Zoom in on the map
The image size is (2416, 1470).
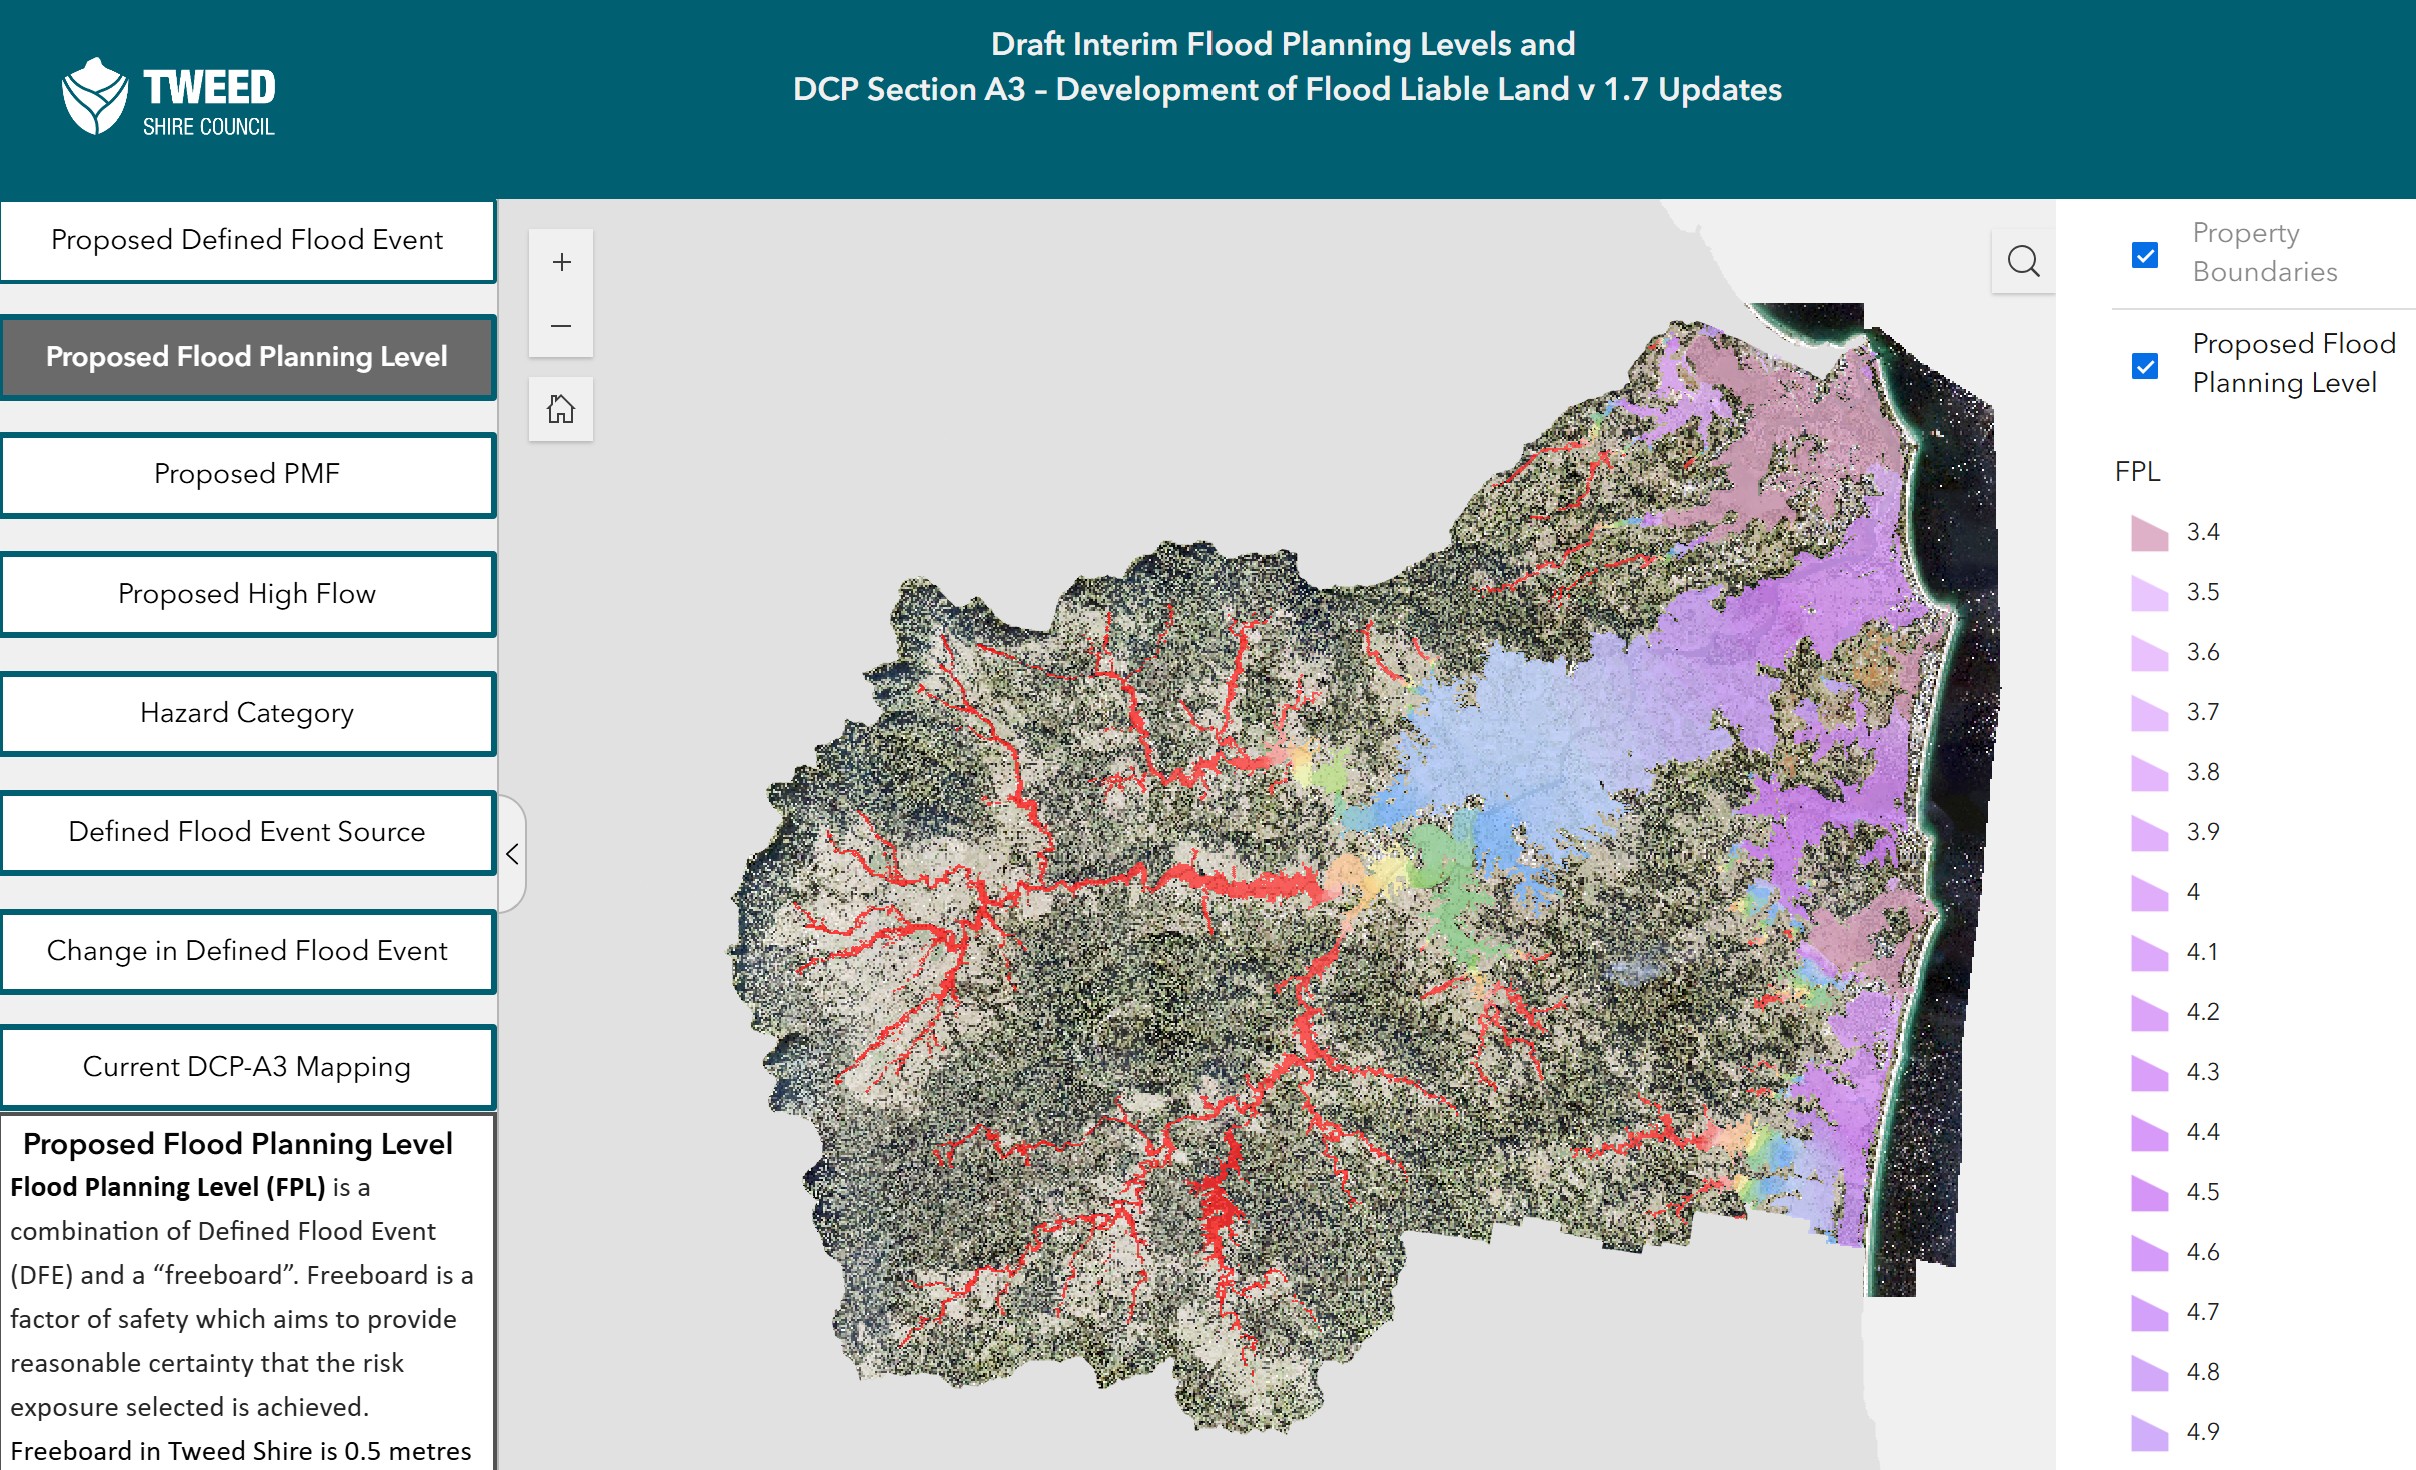tap(561, 262)
